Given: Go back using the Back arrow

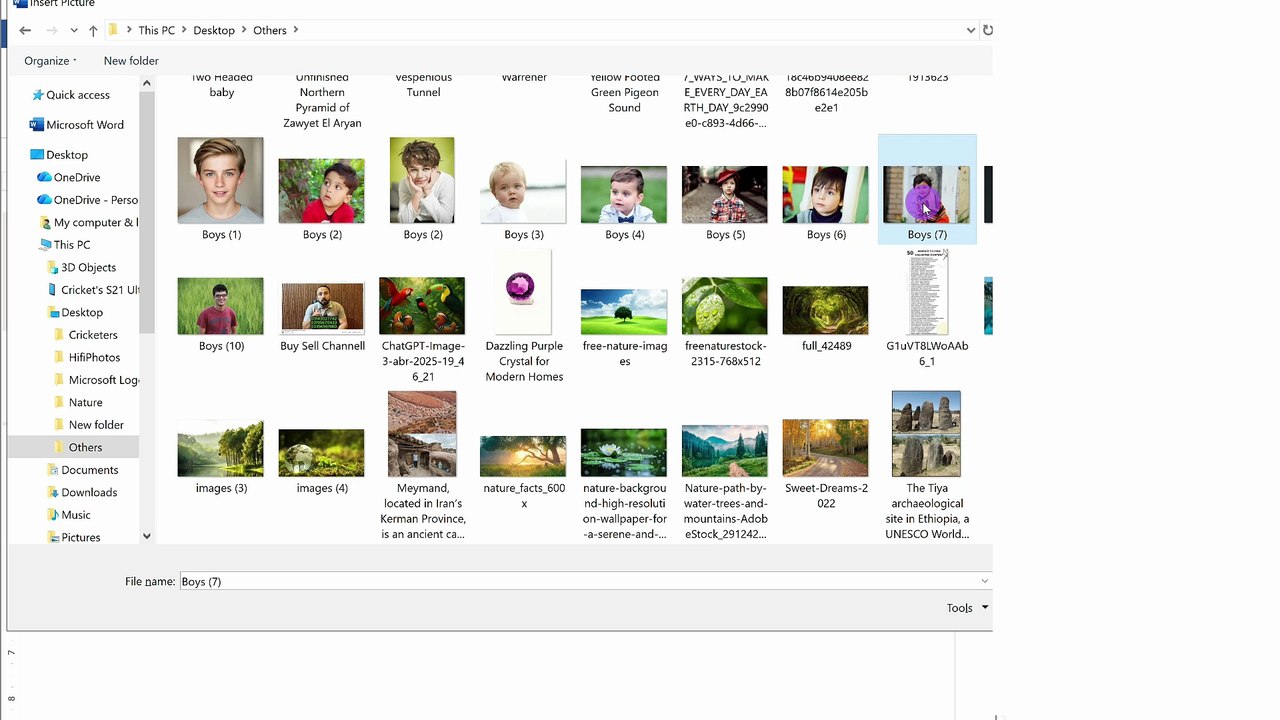Looking at the screenshot, I should click(25, 31).
